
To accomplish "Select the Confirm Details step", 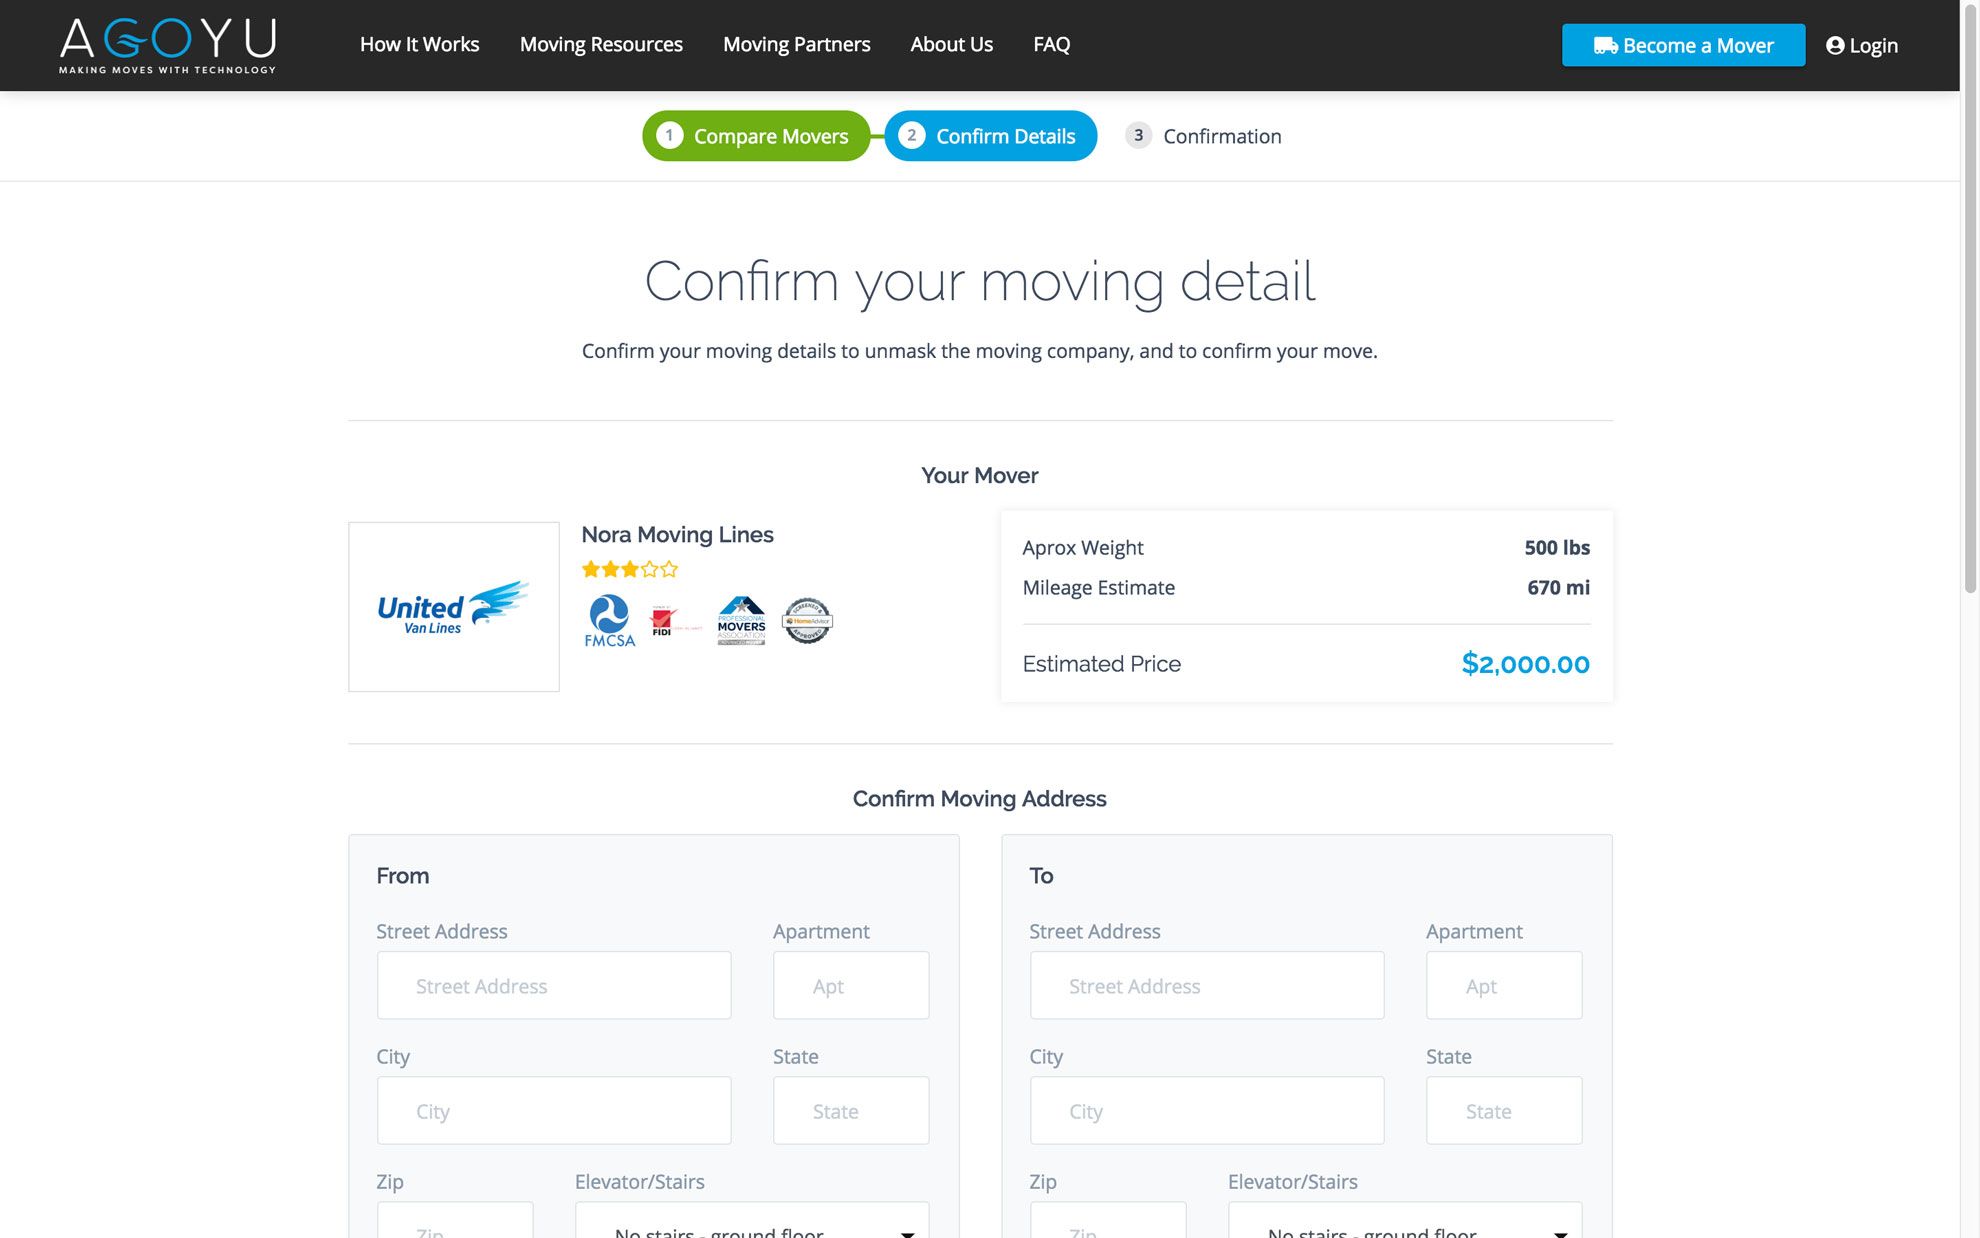I will 990,136.
